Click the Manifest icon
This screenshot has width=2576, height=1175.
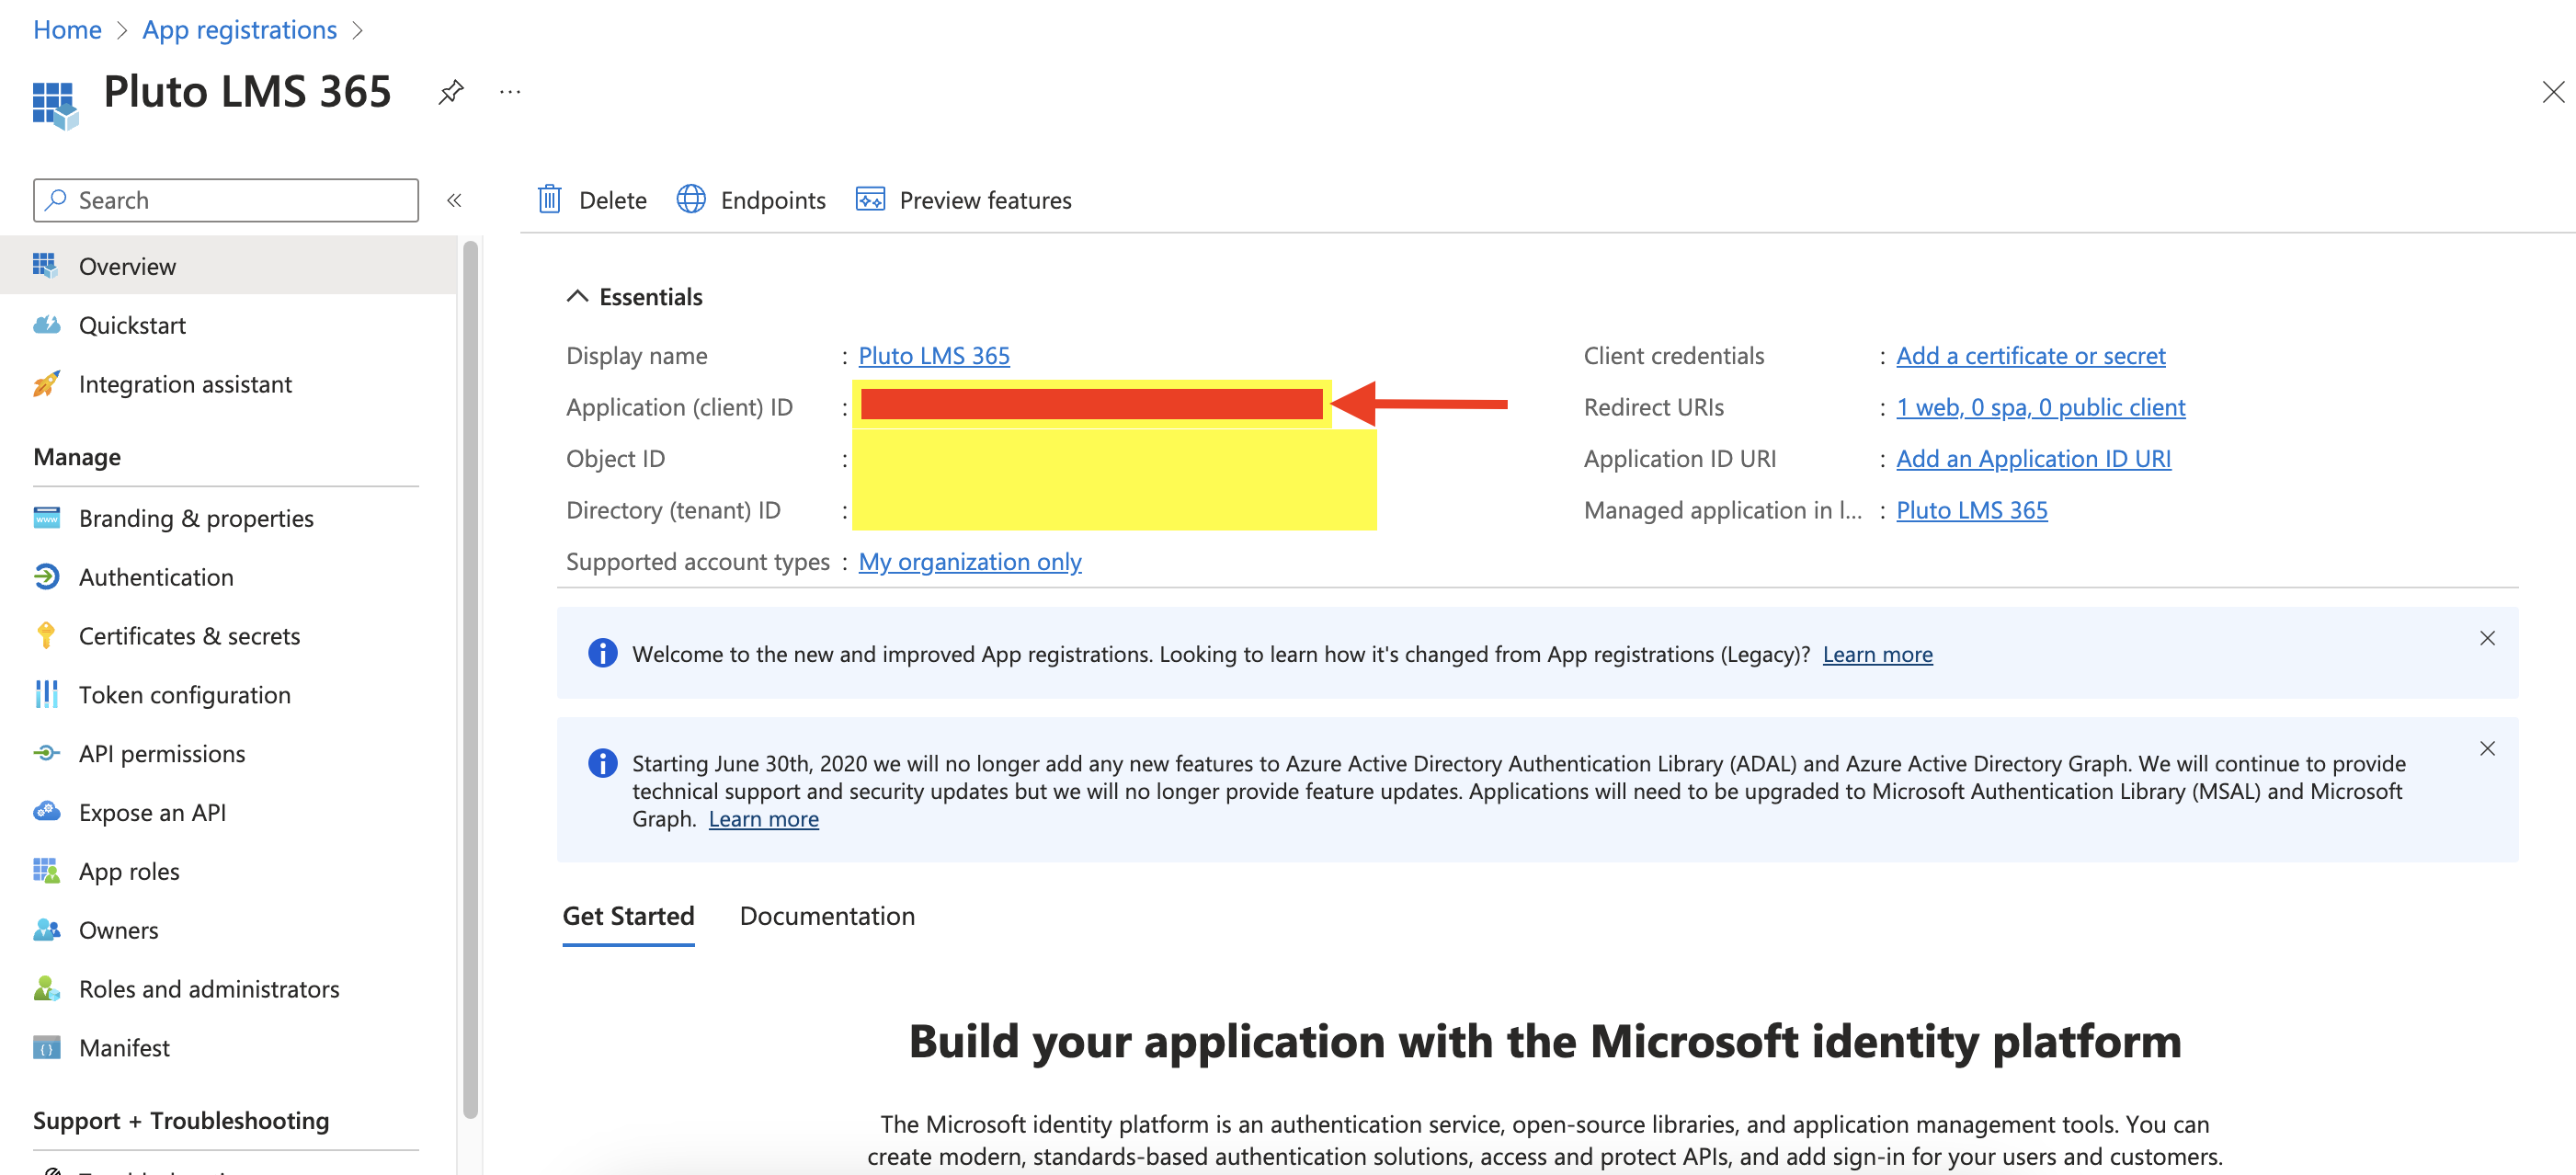46,1047
